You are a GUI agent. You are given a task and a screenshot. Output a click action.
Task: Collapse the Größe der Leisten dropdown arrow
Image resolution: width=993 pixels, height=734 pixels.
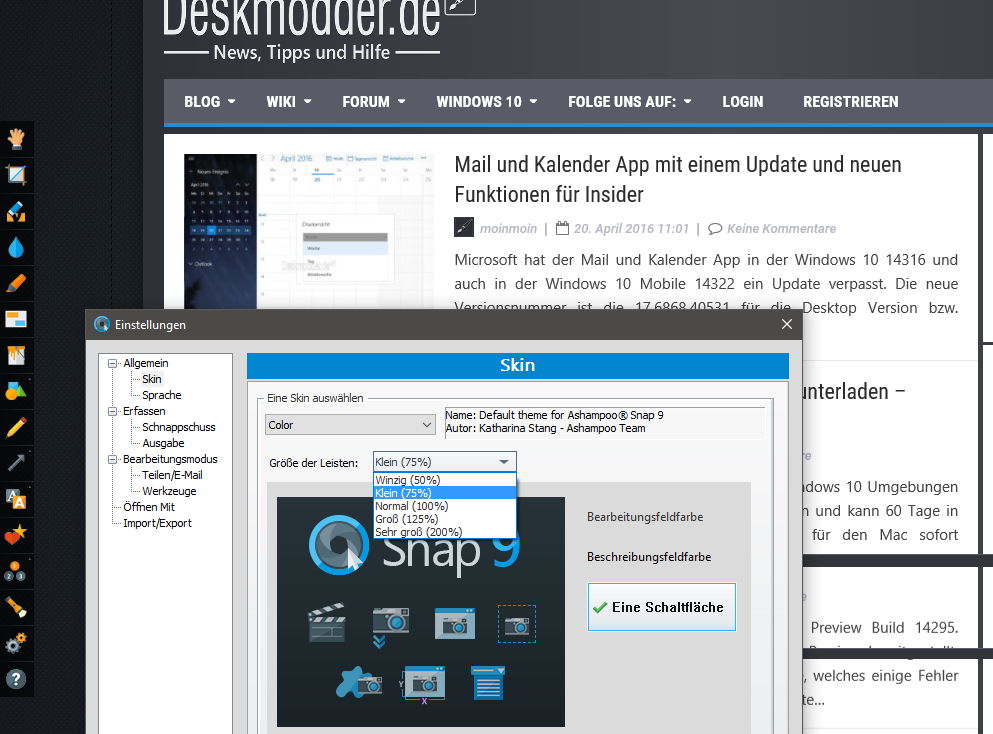click(x=503, y=462)
